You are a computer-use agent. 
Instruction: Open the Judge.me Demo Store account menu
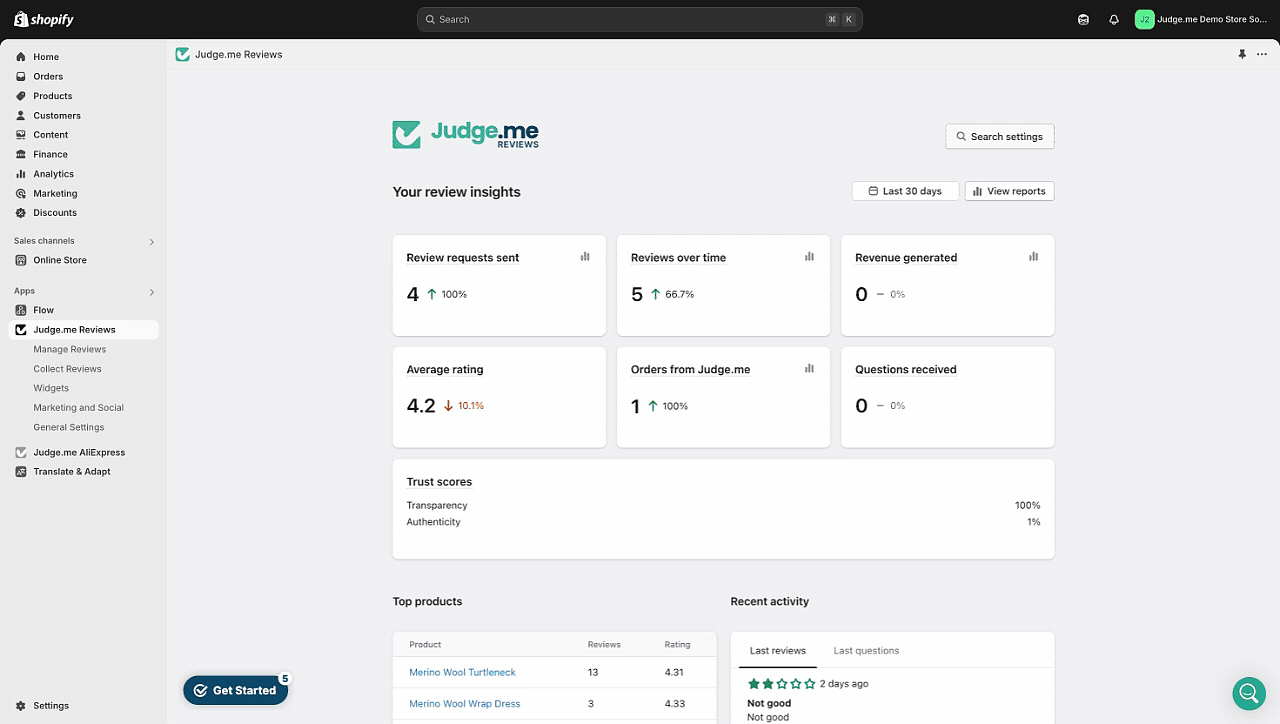point(1202,19)
